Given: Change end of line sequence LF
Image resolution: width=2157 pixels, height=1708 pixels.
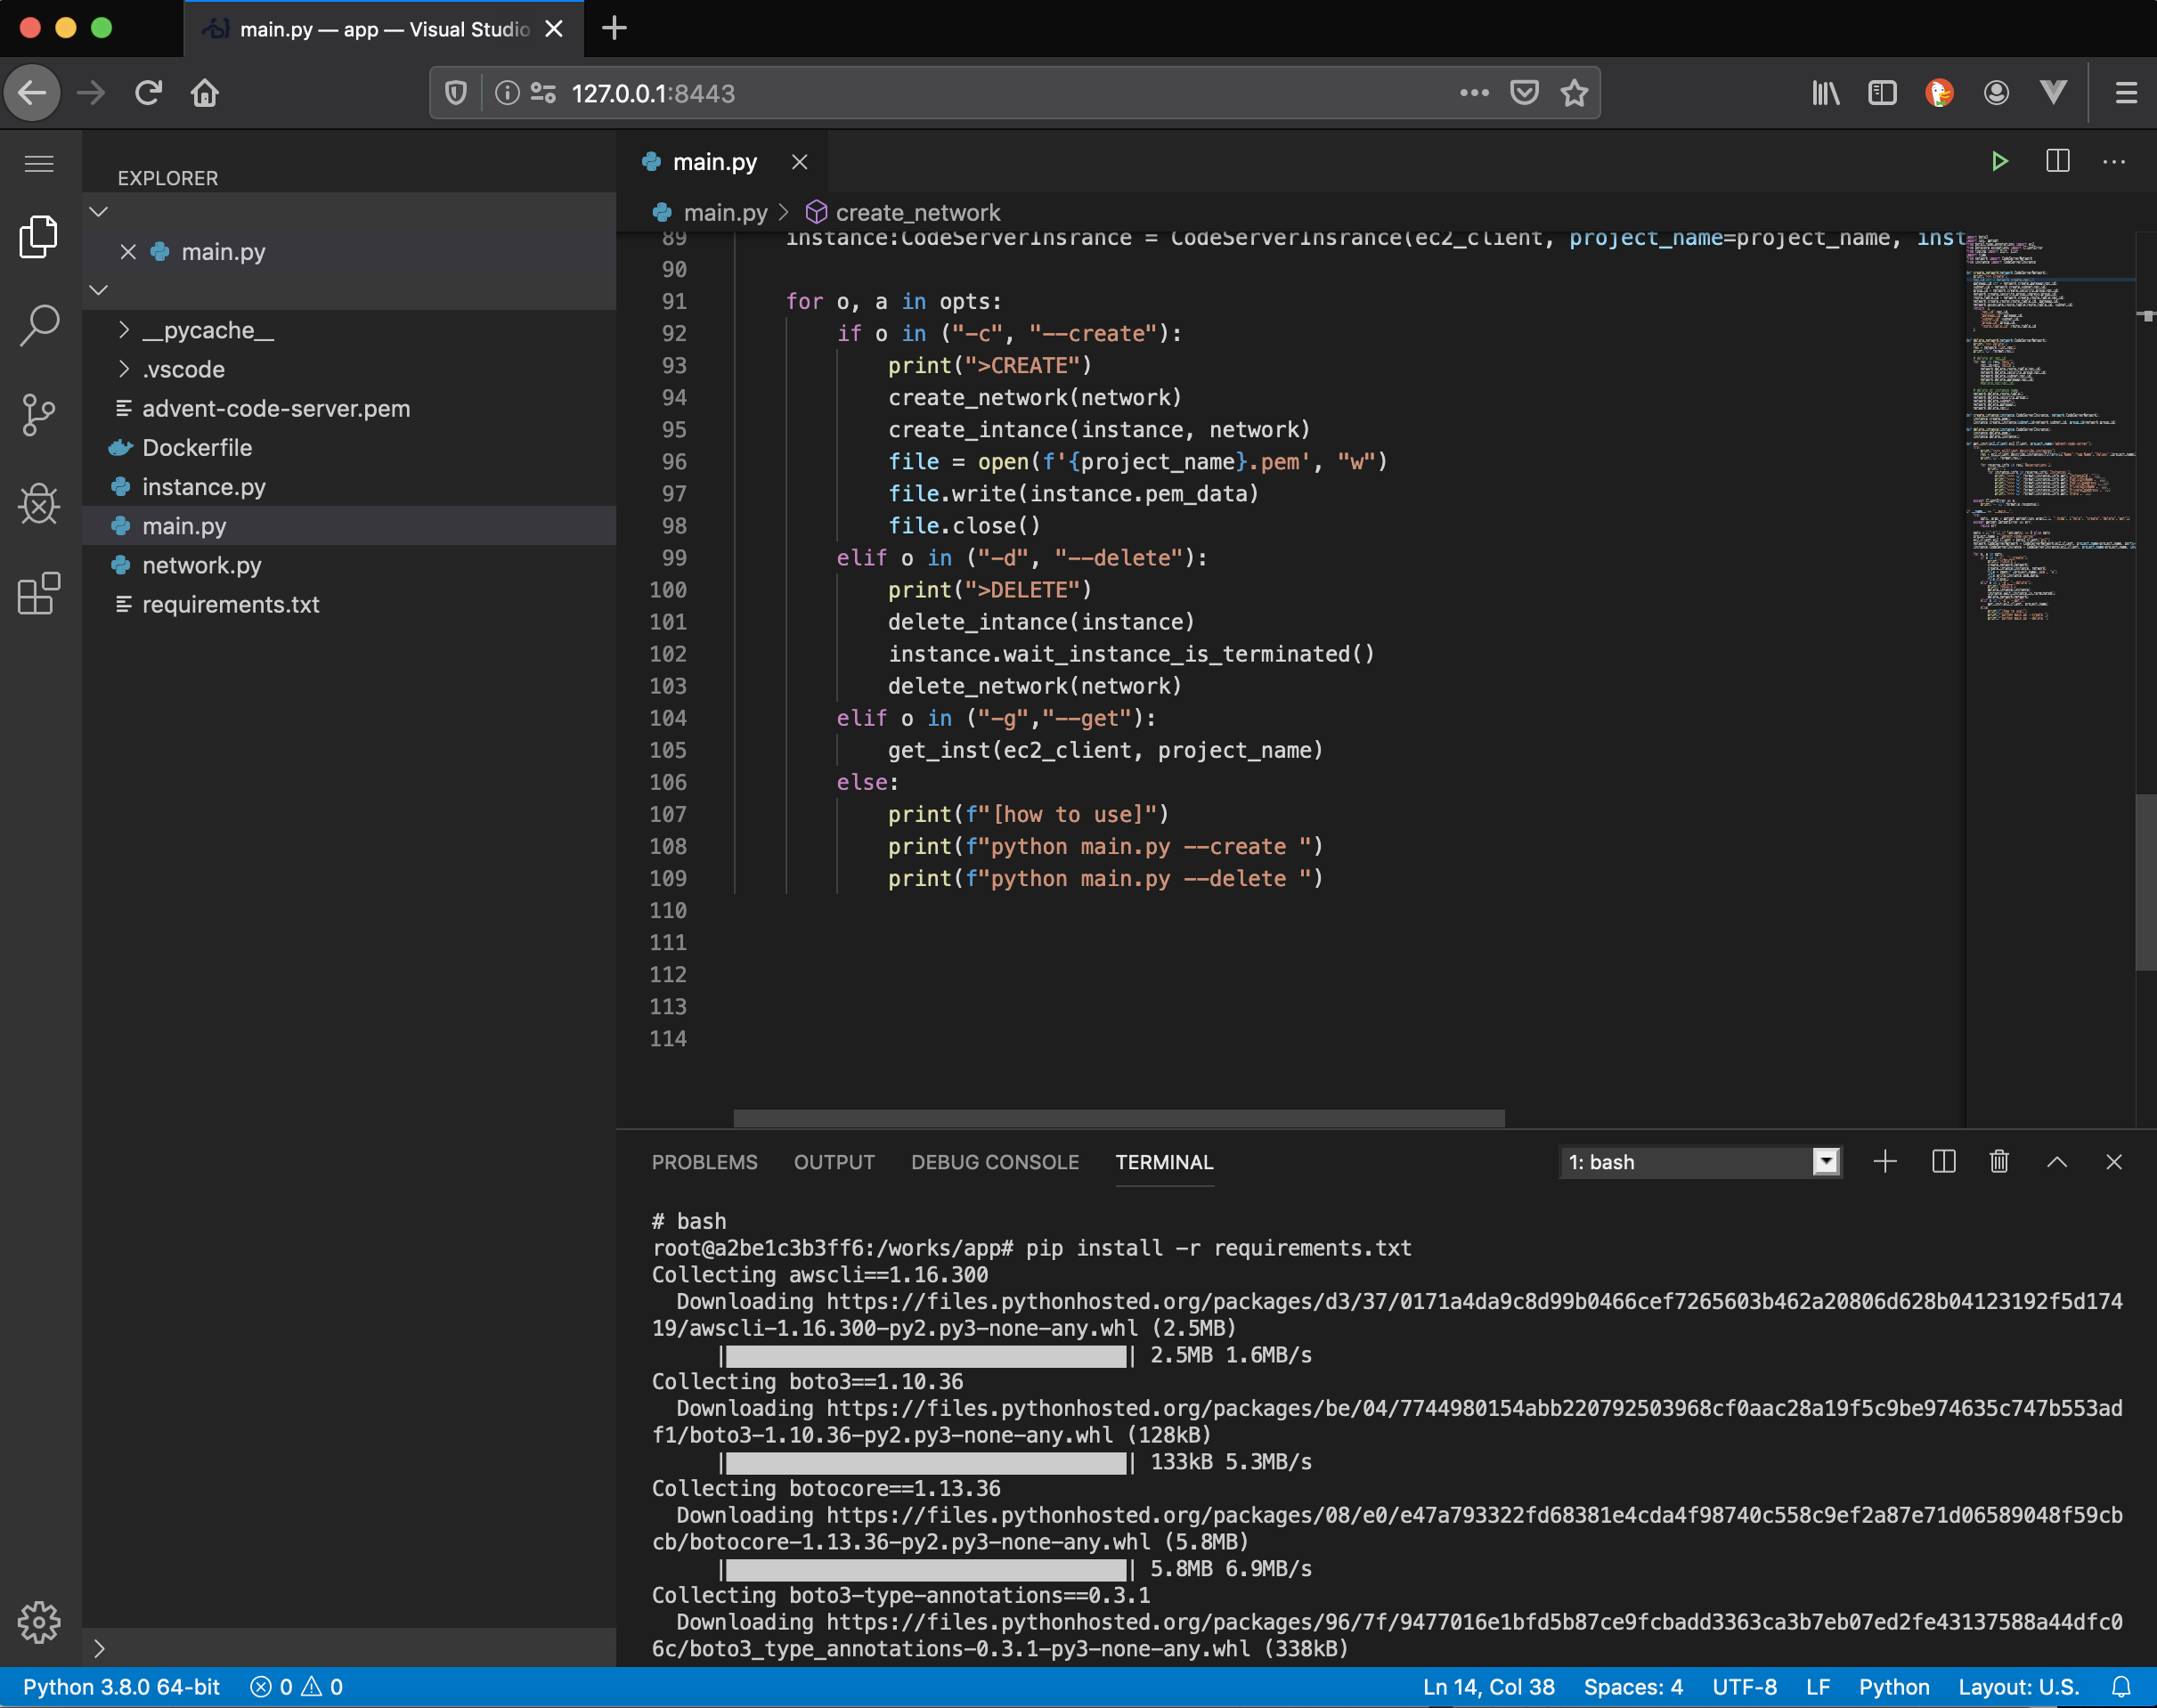Looking at the screenshot, I should pyautogui.click(x=1818, y=1687).
